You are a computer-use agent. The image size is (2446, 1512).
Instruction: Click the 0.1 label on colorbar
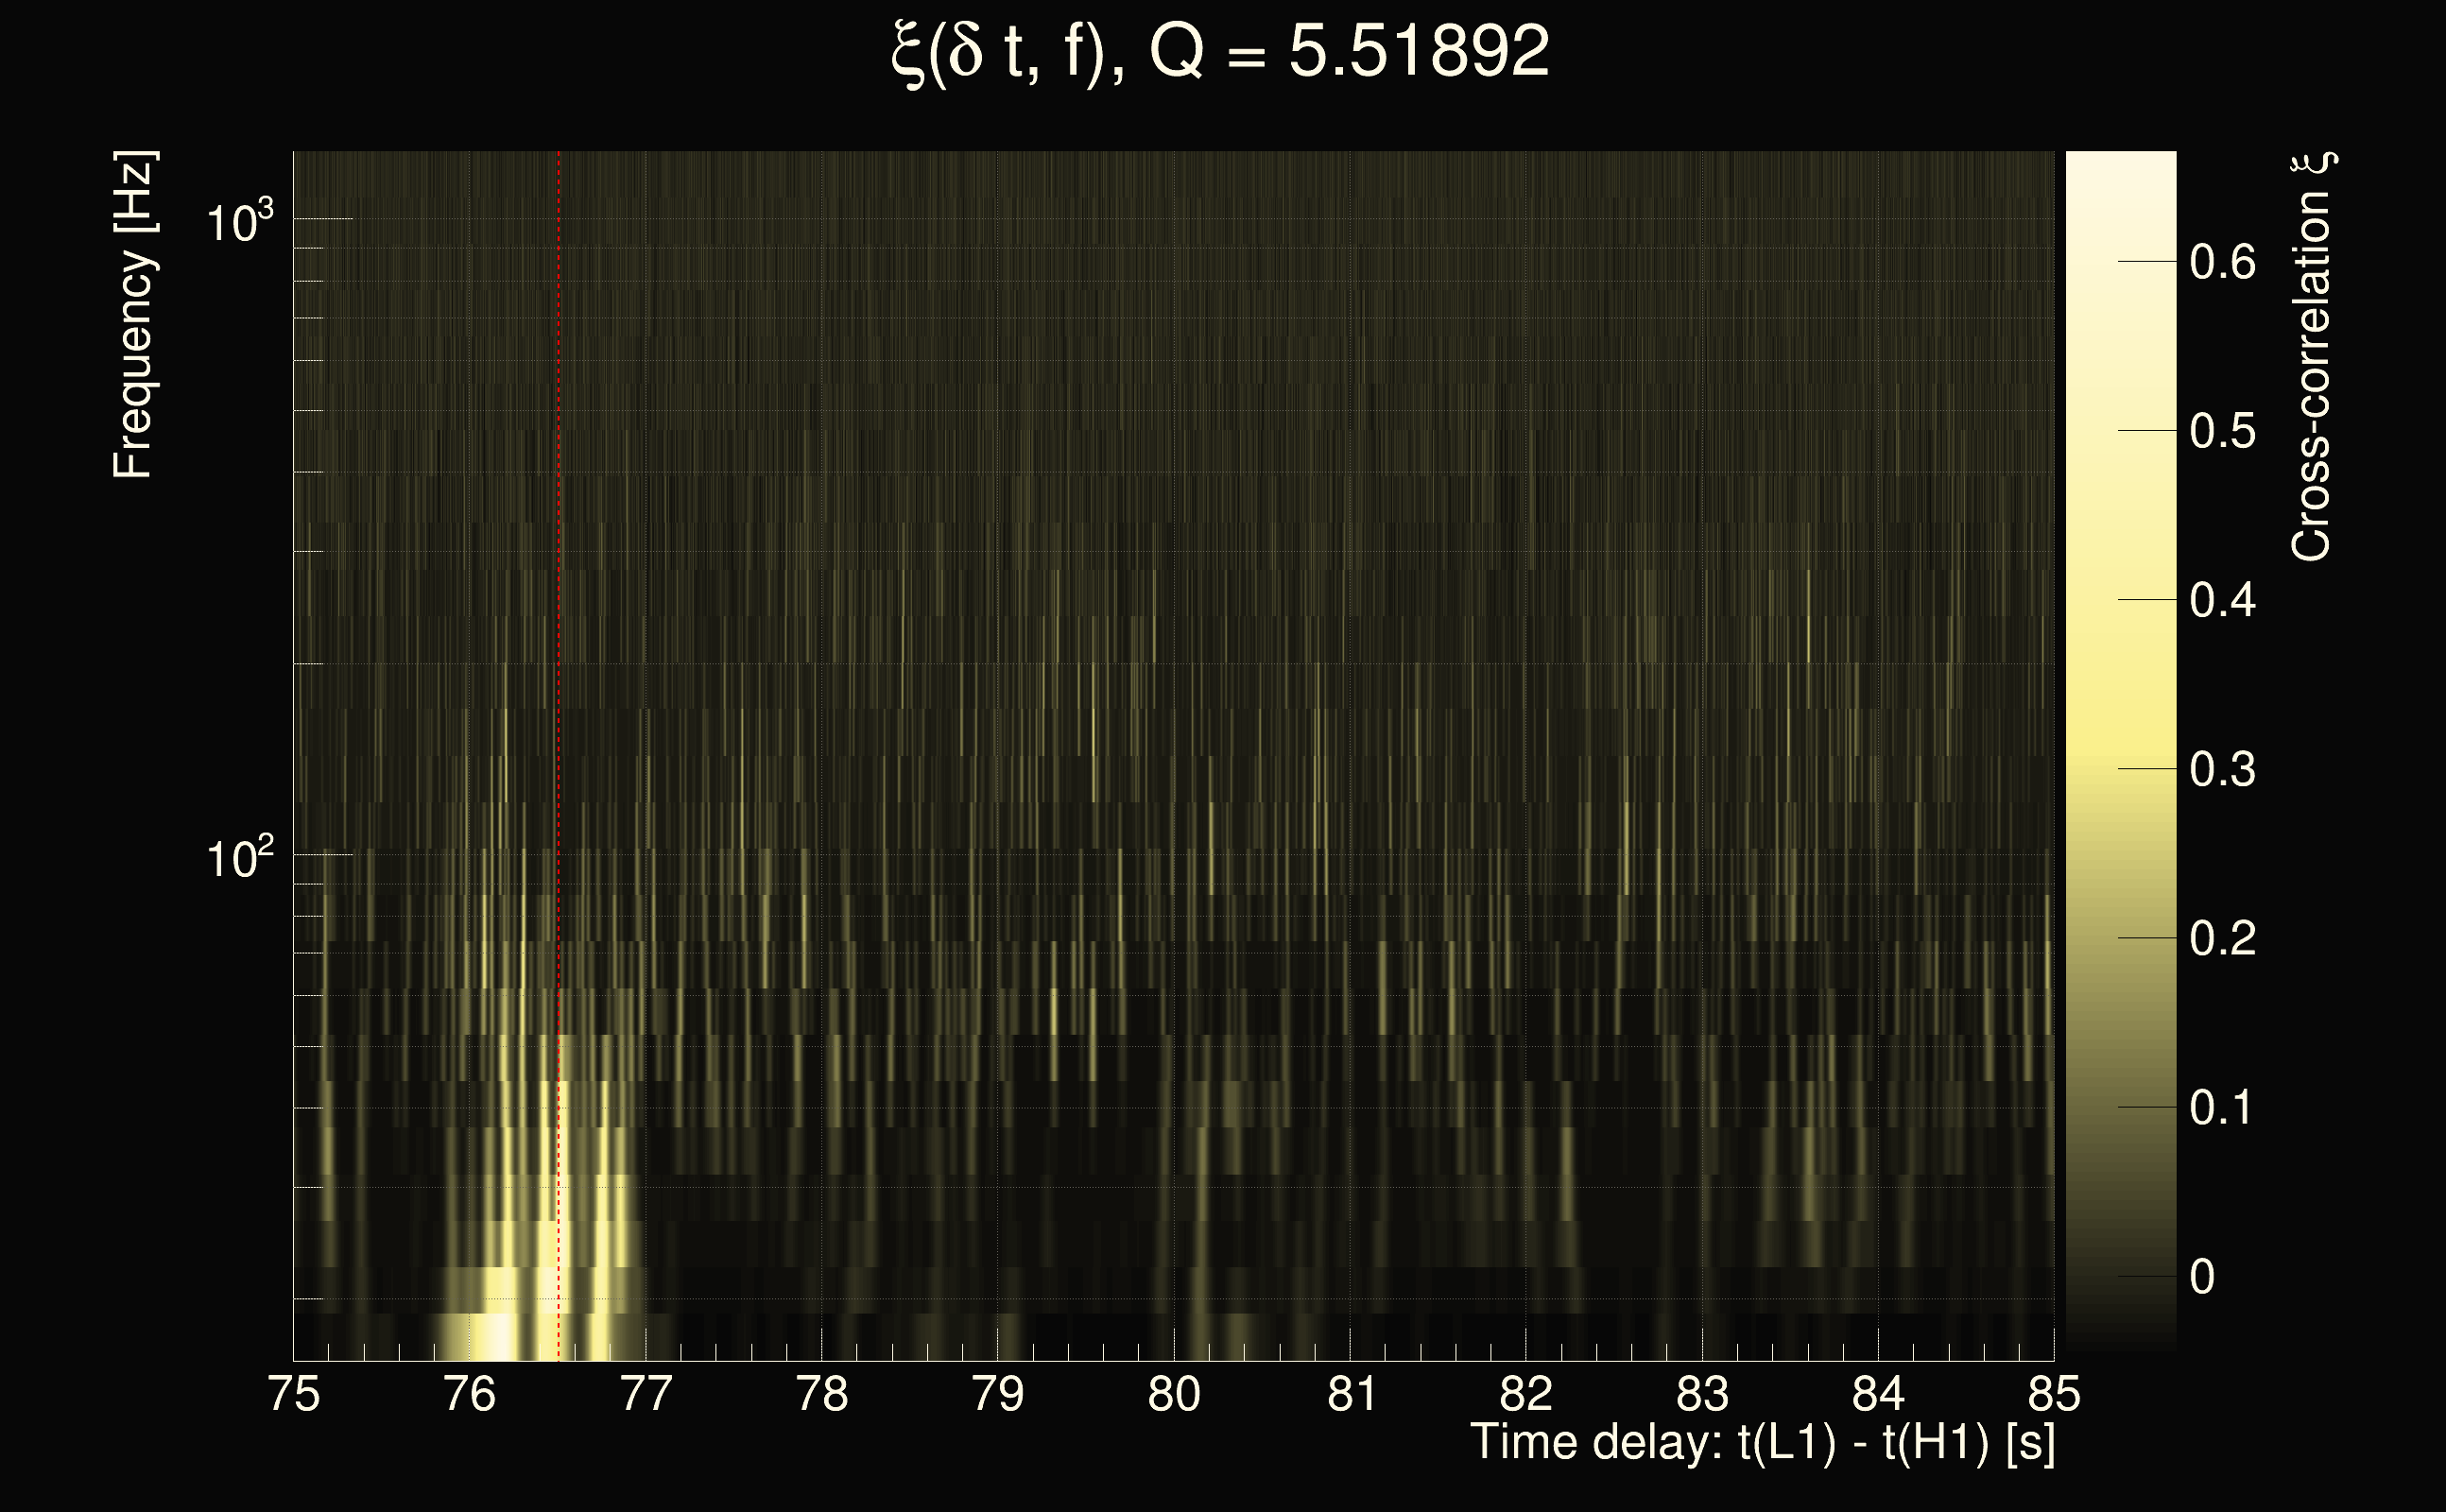point(2222,1108)
